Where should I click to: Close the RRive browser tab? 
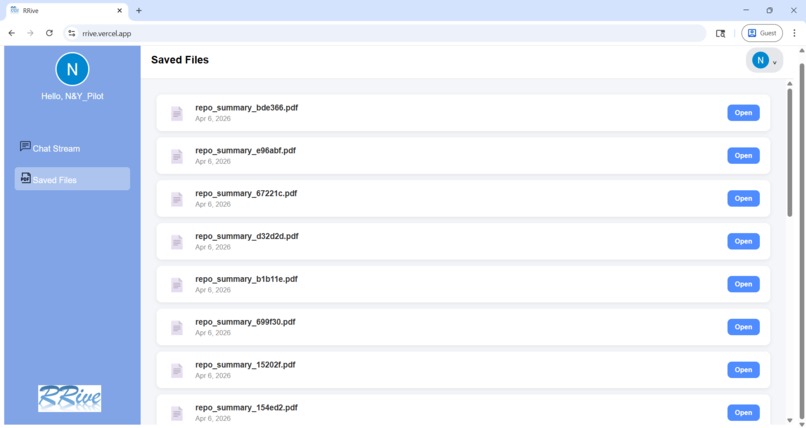[119, 10]
